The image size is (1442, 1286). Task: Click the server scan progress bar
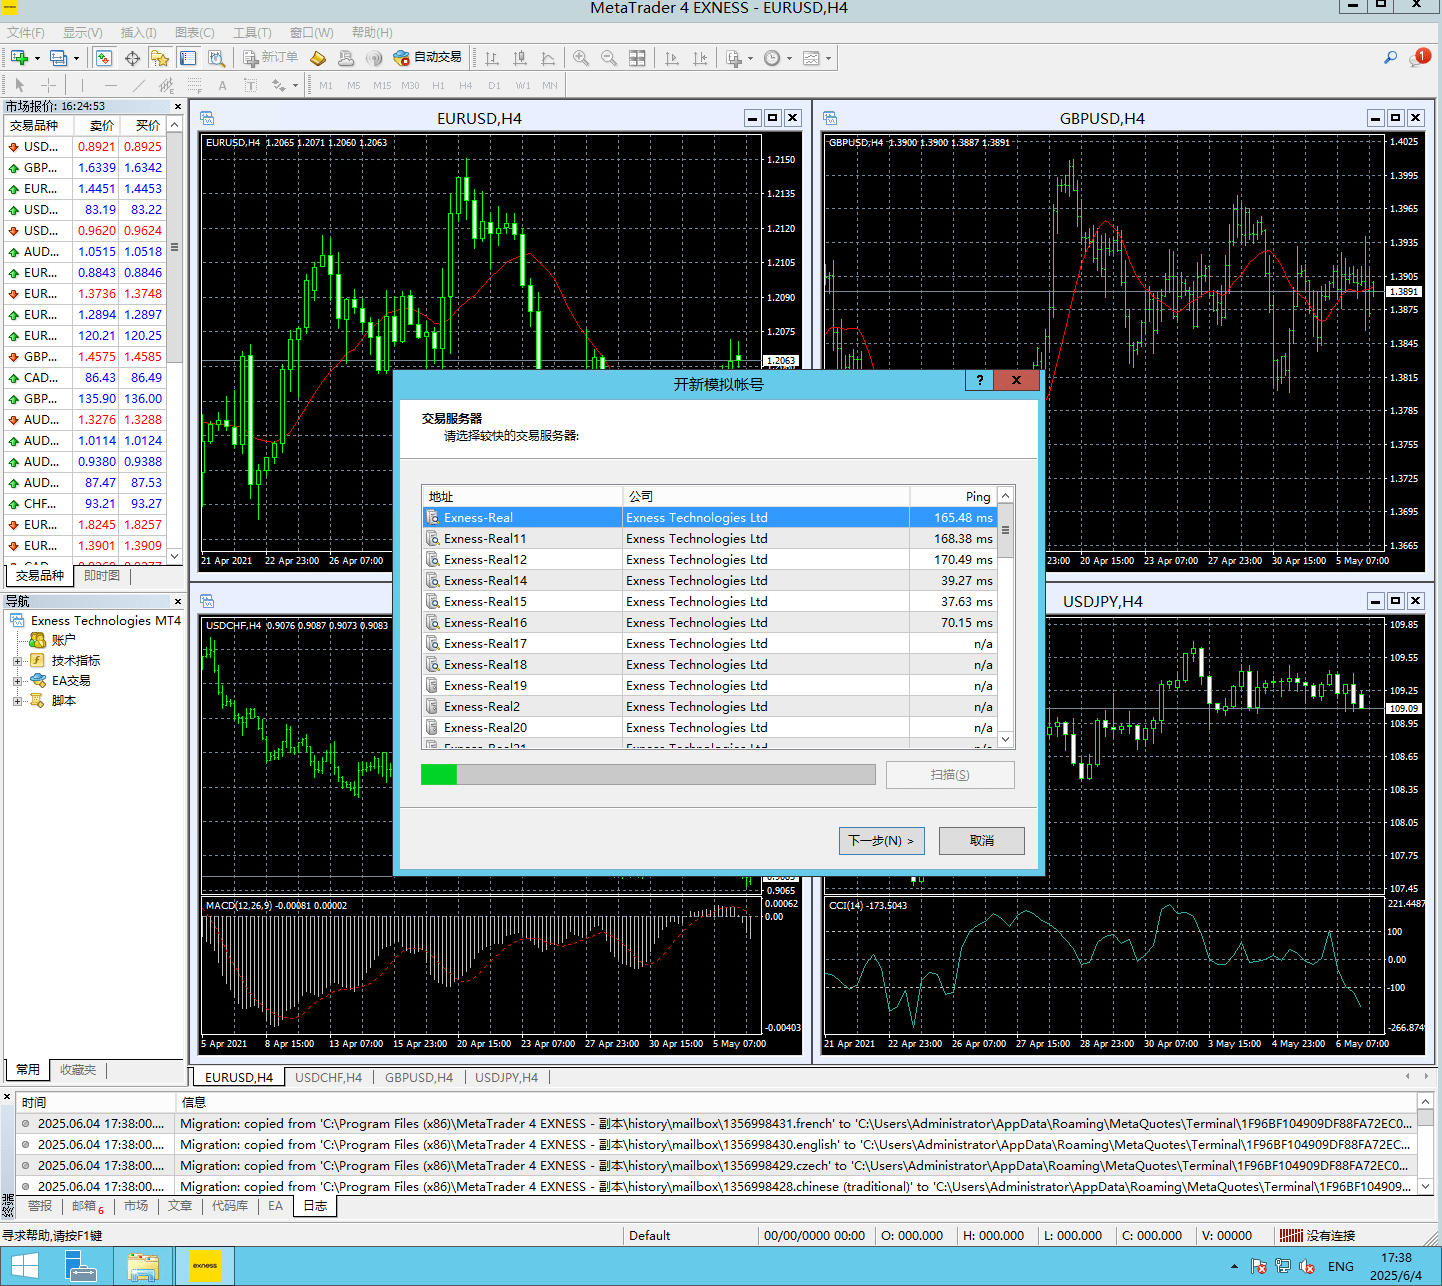tap(648, 774)
